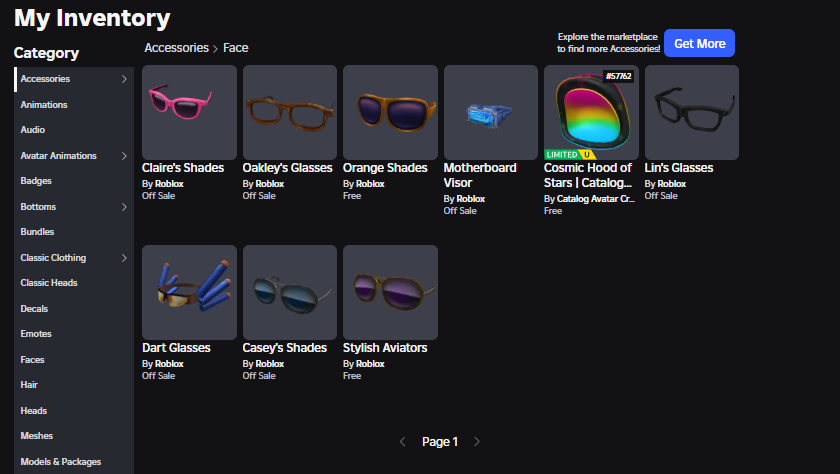Click the Page 1 indicator text
The width and height of the screenshot is (840, 474).
(440, 442)
